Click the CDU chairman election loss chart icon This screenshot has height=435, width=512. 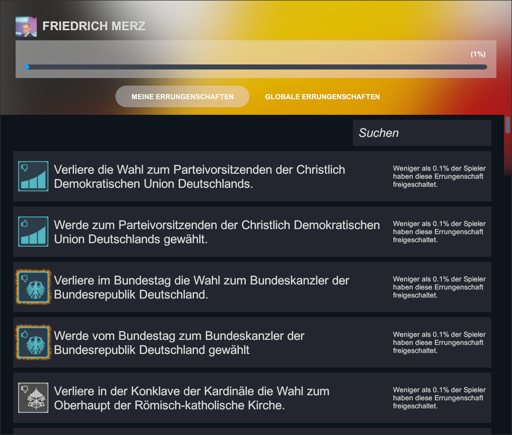[x=33, y=176]
